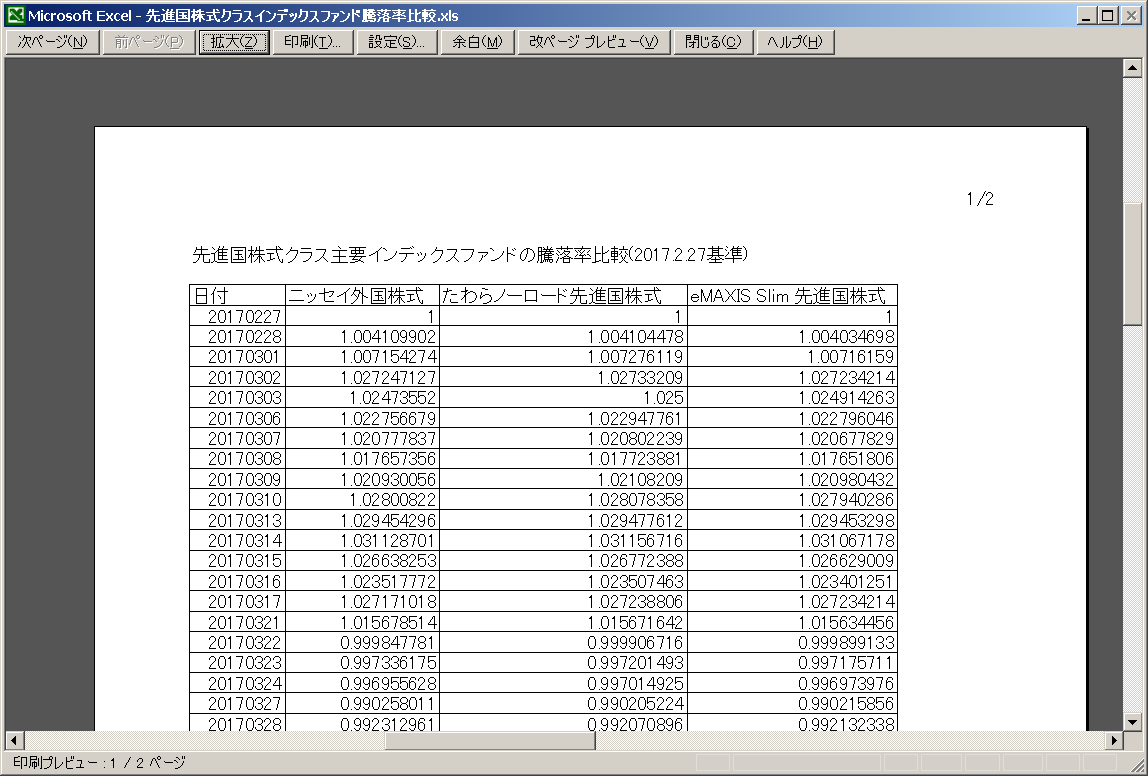Click the 日付 column header
Viewport: 1148px width, 776px height.
[237, 295]
